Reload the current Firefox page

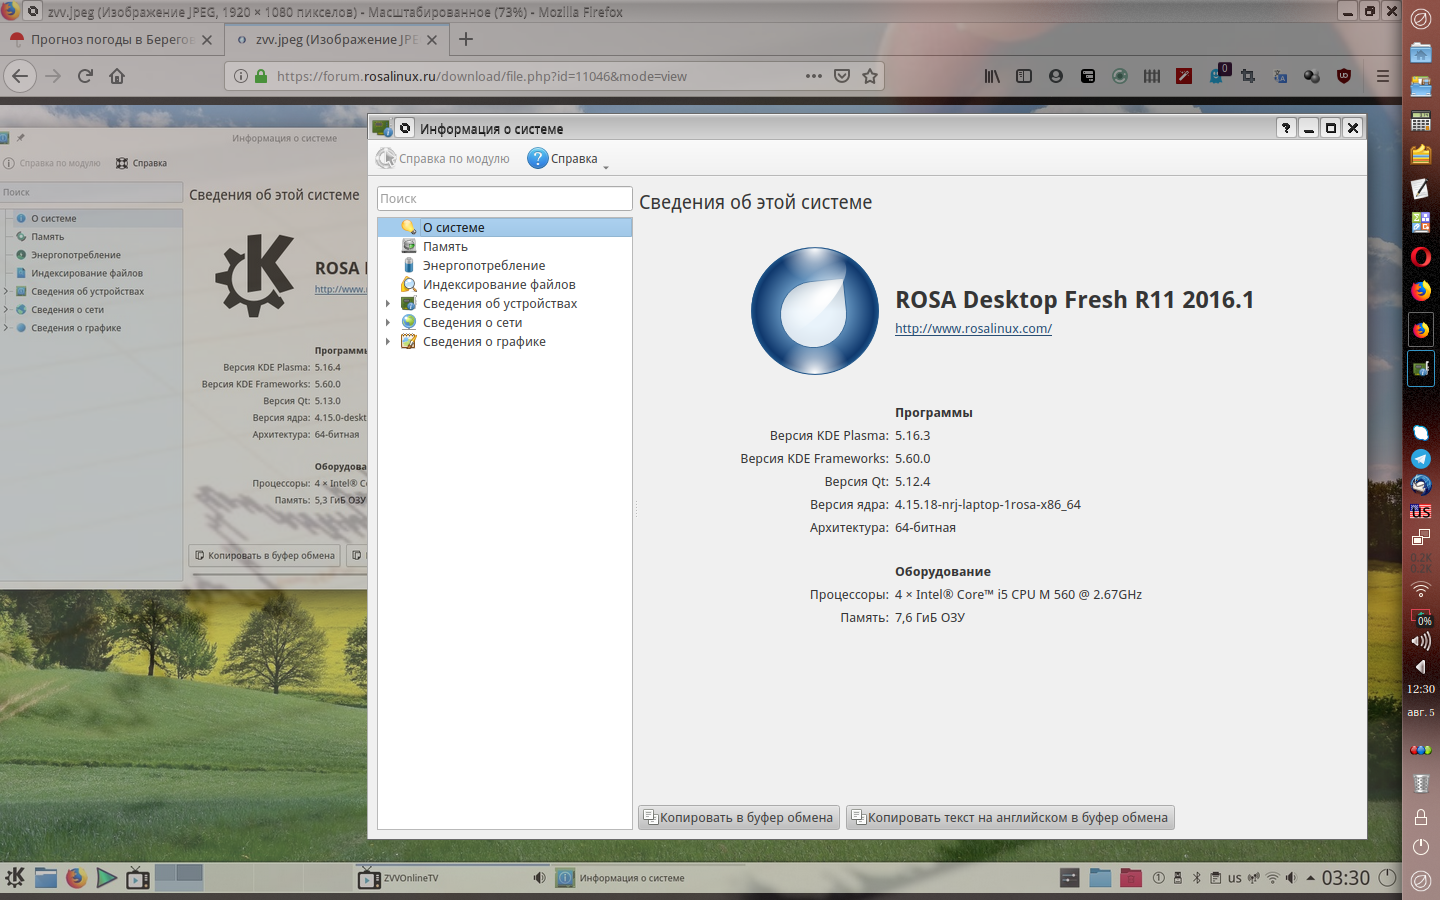85,76
